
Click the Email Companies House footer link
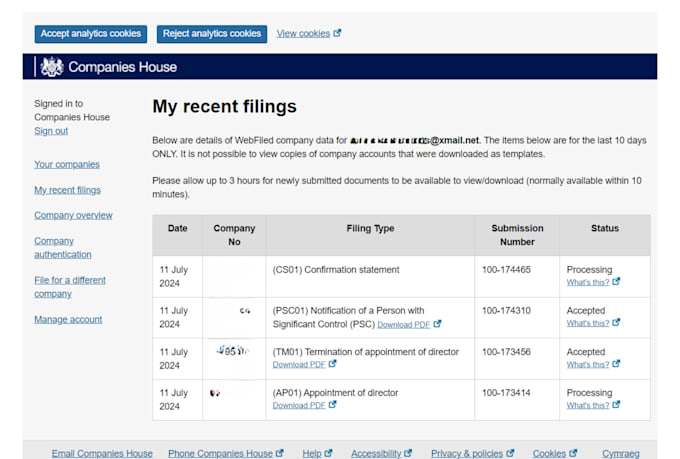(102, 453)
